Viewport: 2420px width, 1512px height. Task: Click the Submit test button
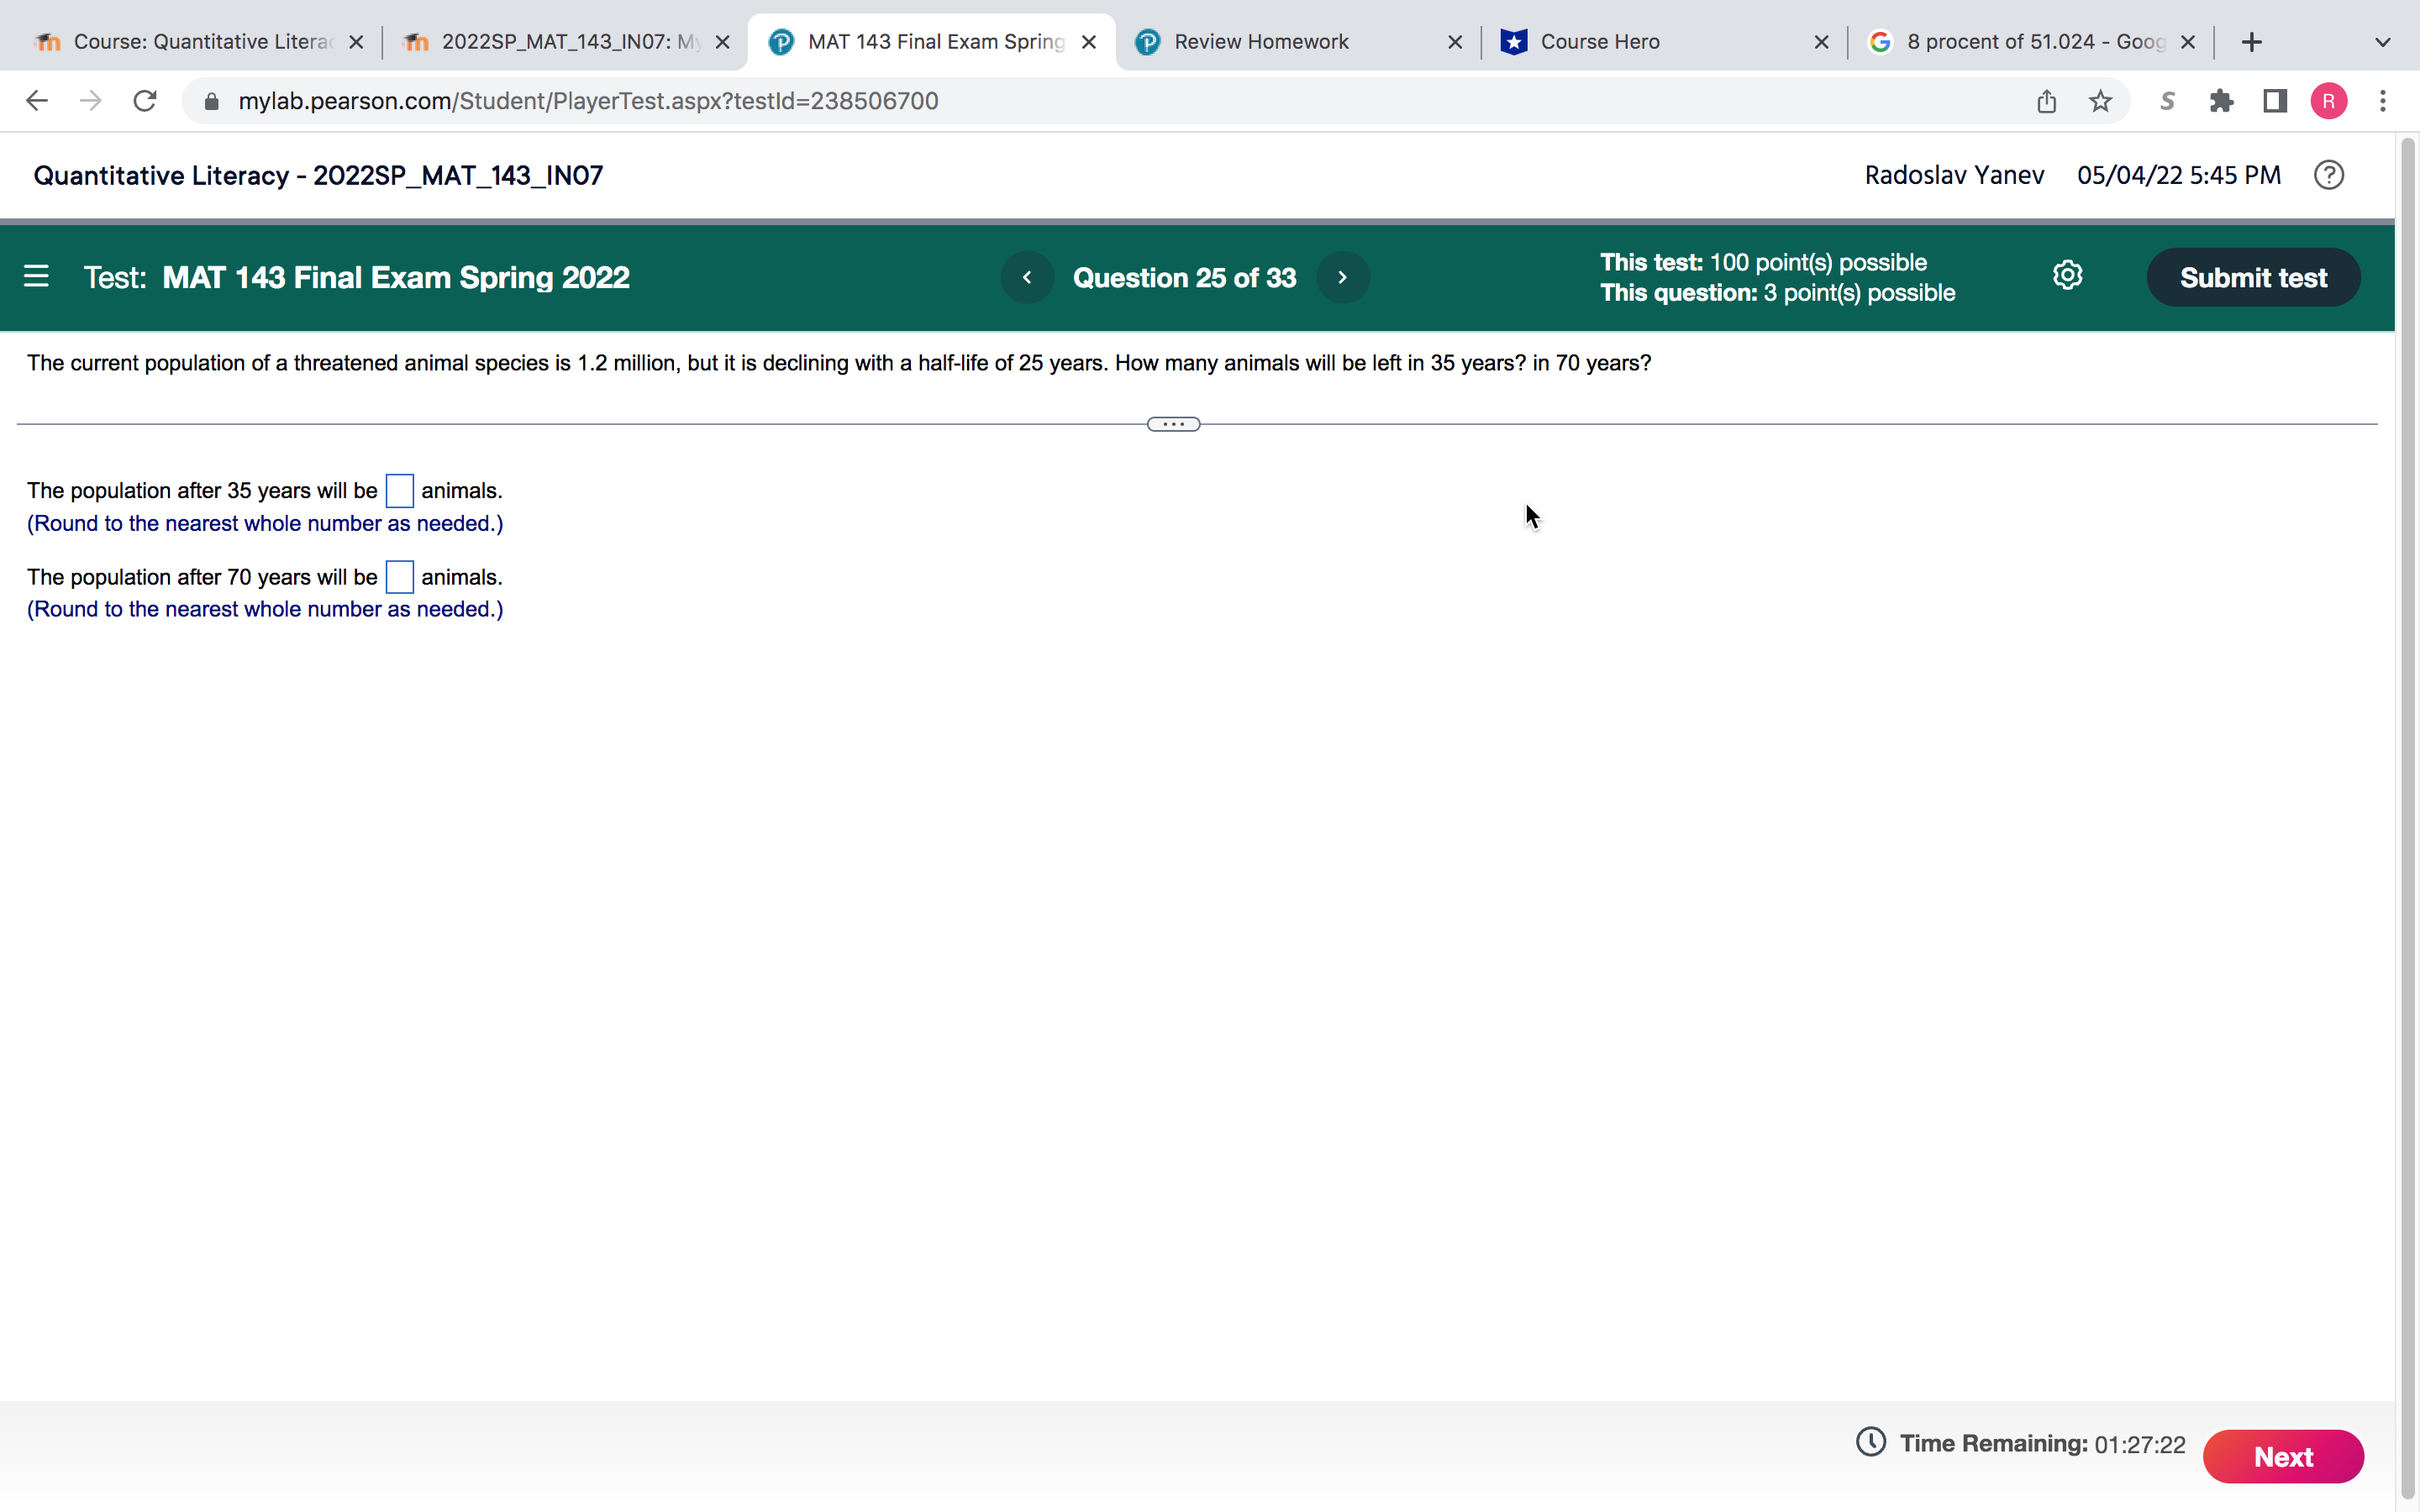point(2252,277)
